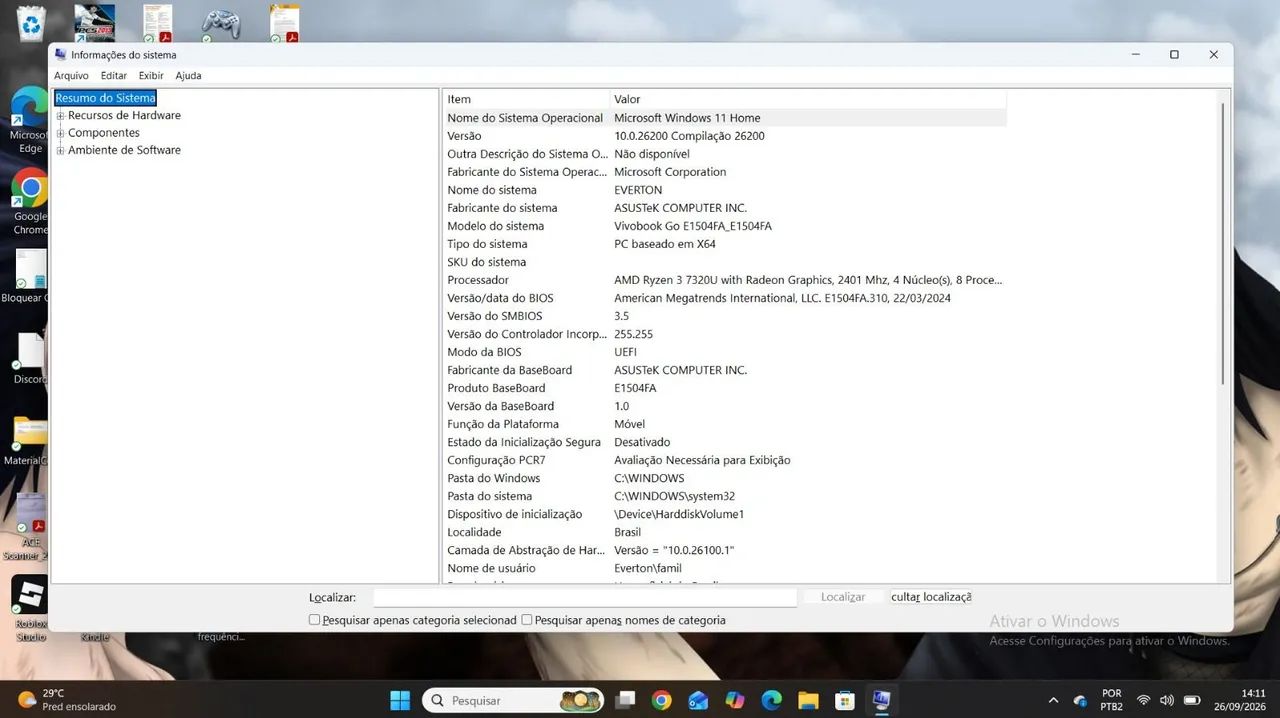1280x718 pixels.
Task: Select the Modo da BIOS row
Action: [x=725, y=352]
